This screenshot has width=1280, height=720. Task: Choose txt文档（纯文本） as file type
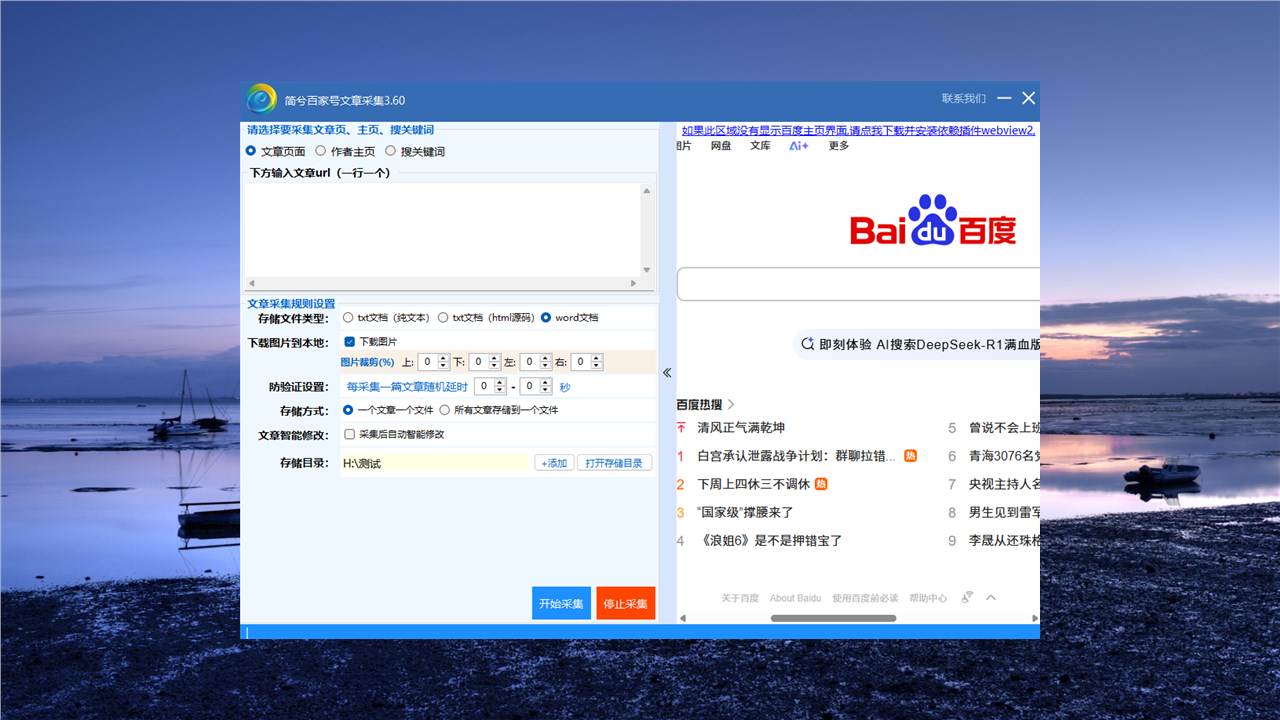[x=348, y=318]
